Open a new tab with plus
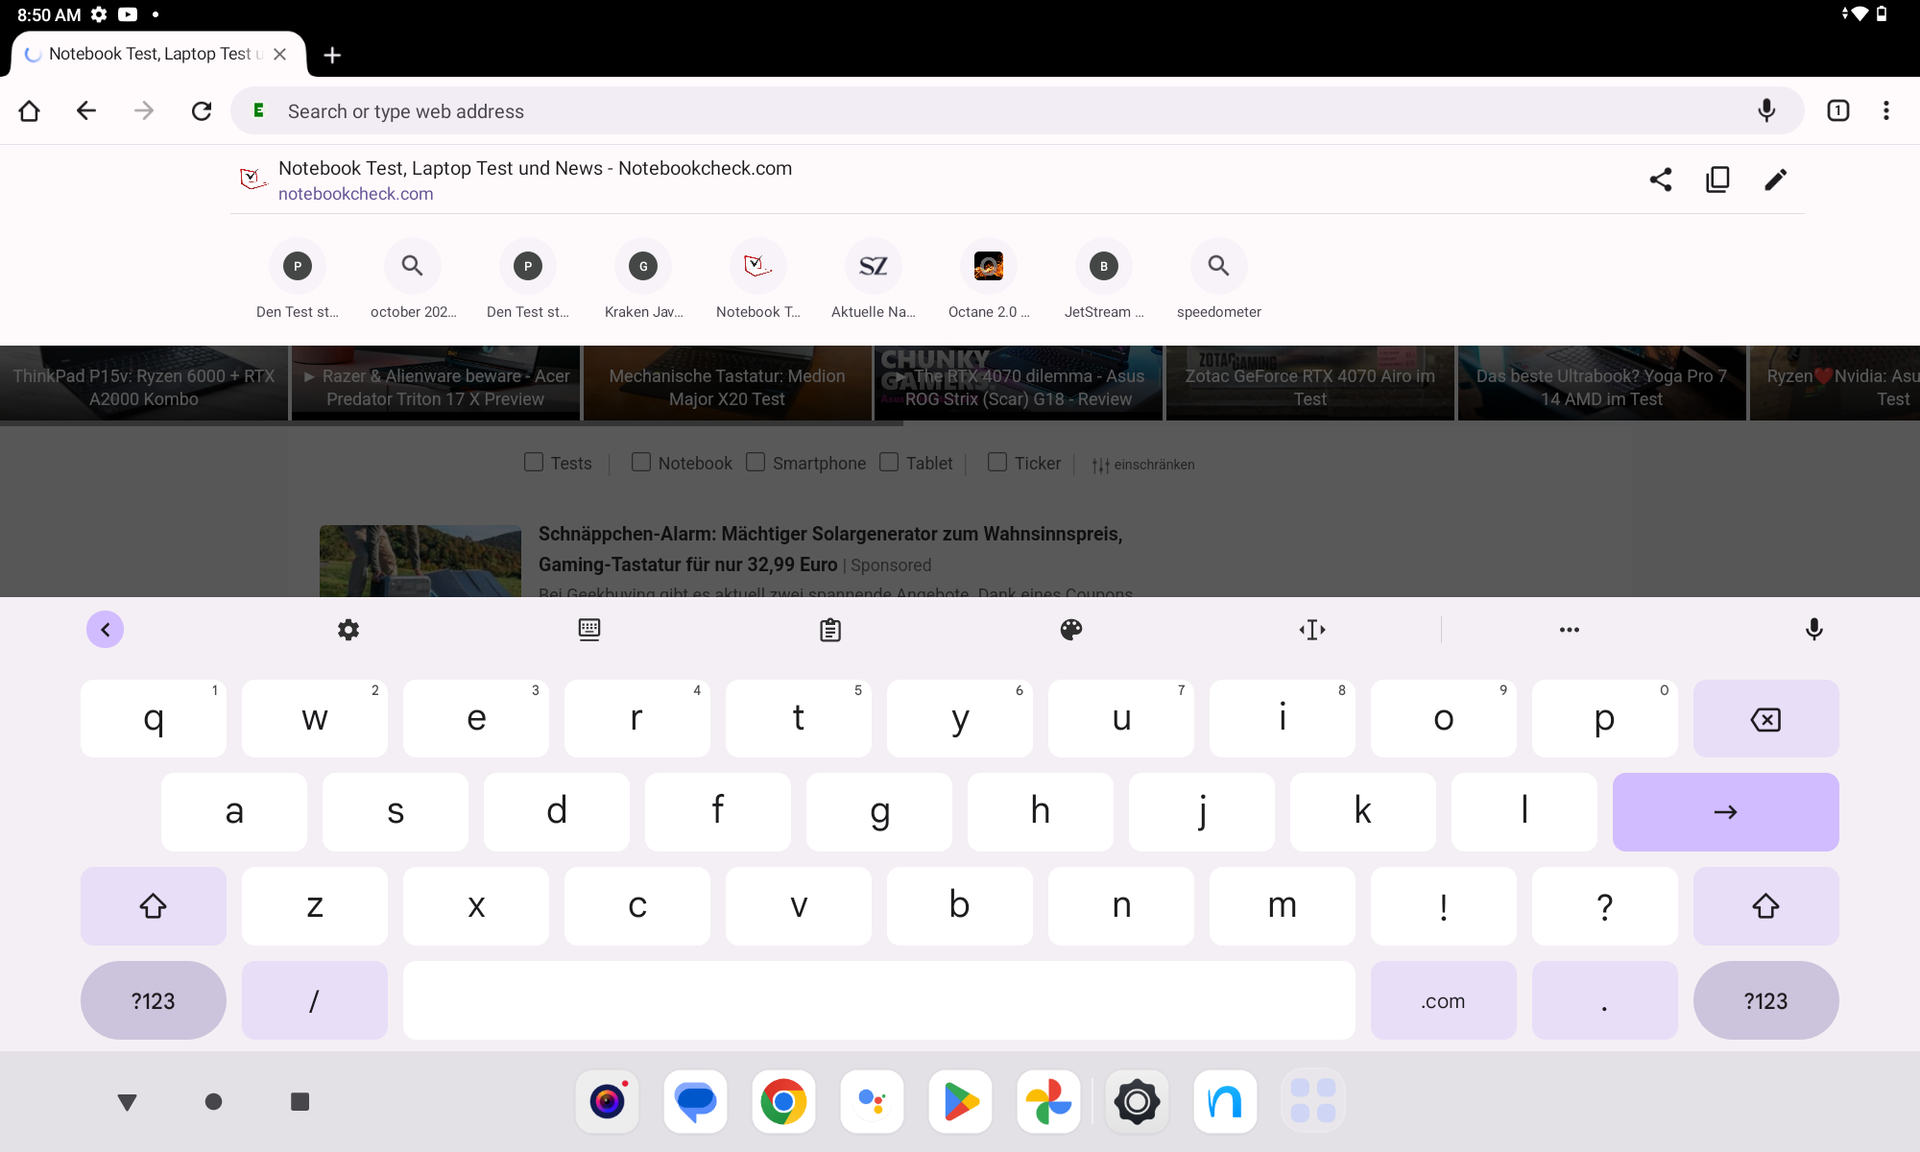 [333, 55]
